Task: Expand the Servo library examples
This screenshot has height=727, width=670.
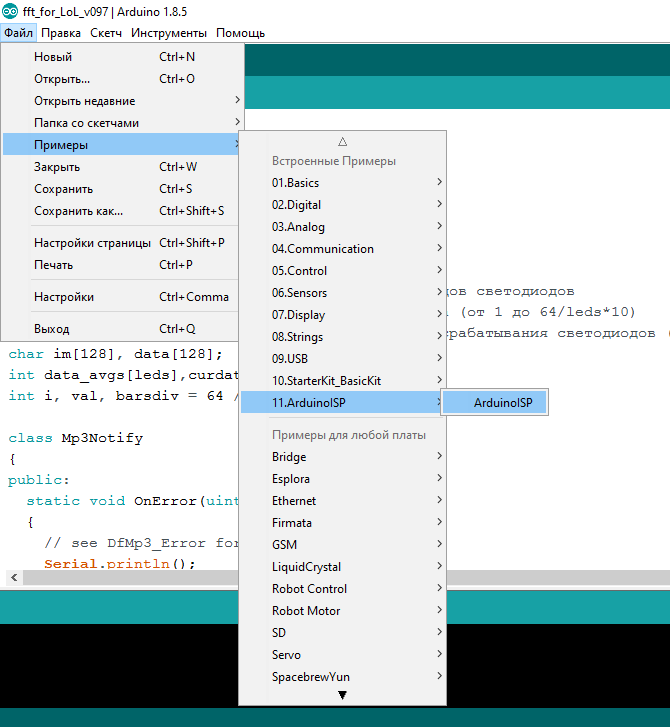Action: tap(286, 655)
